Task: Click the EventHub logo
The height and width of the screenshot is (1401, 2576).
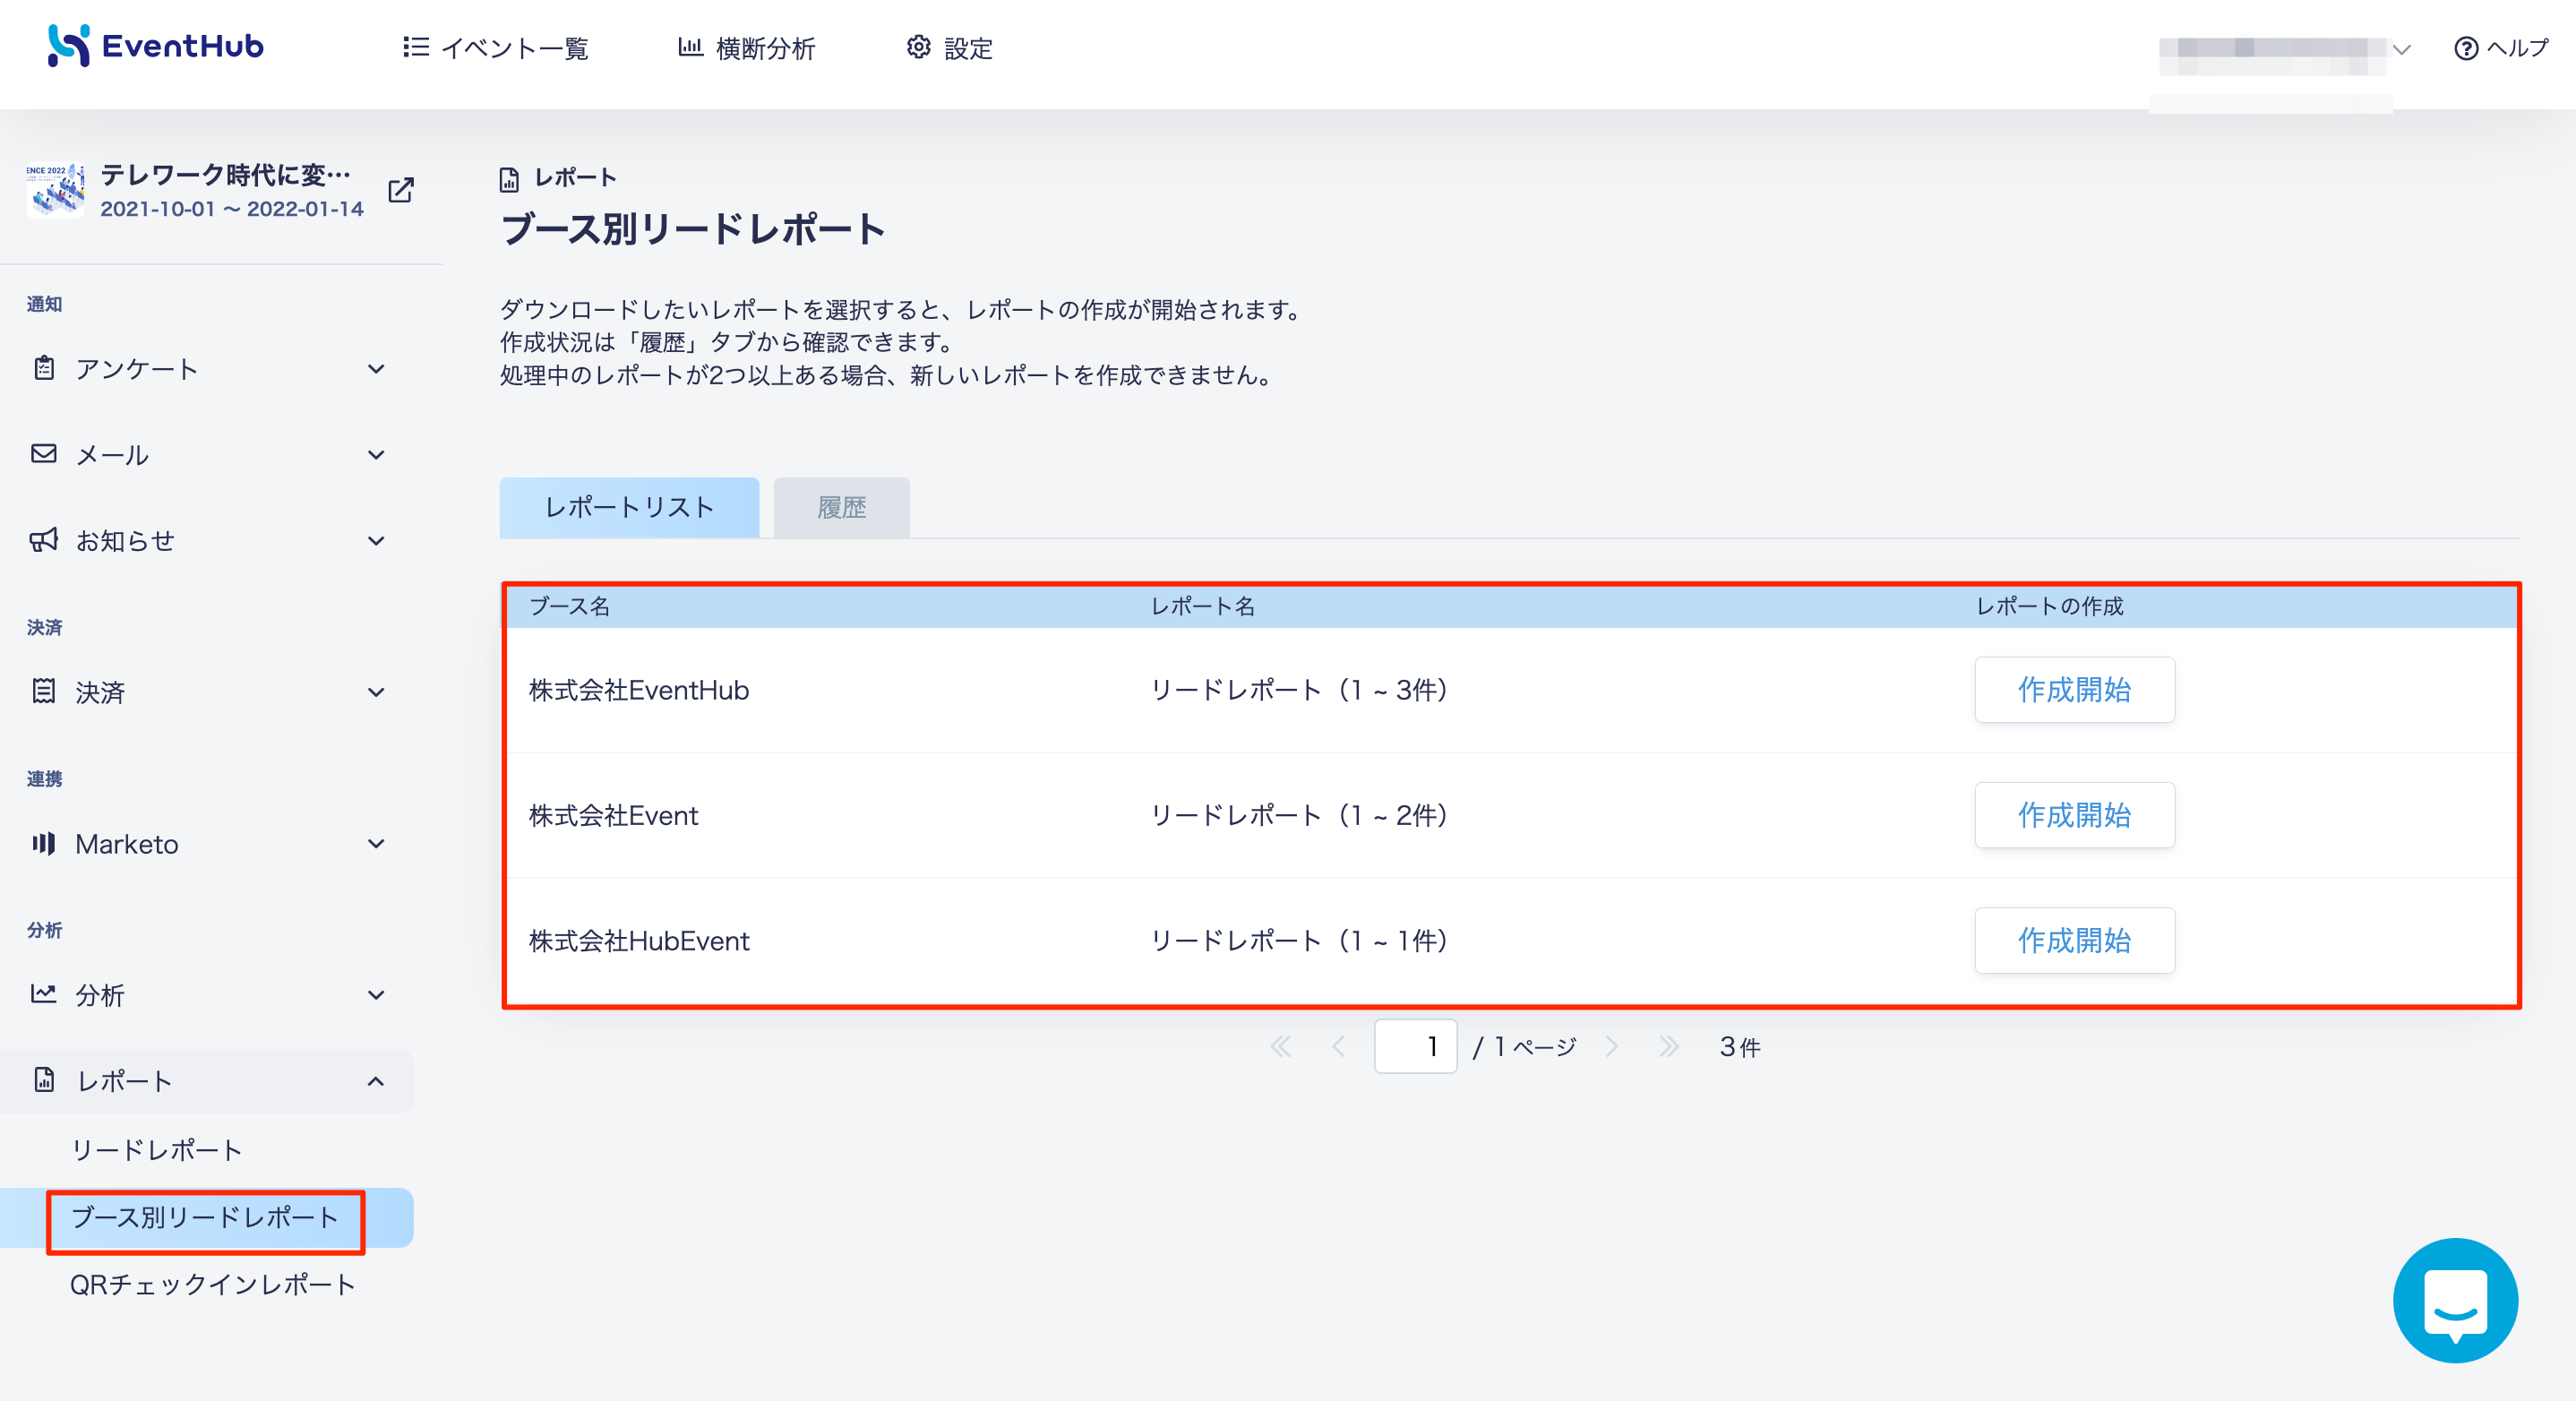Action: pos(156,46)
